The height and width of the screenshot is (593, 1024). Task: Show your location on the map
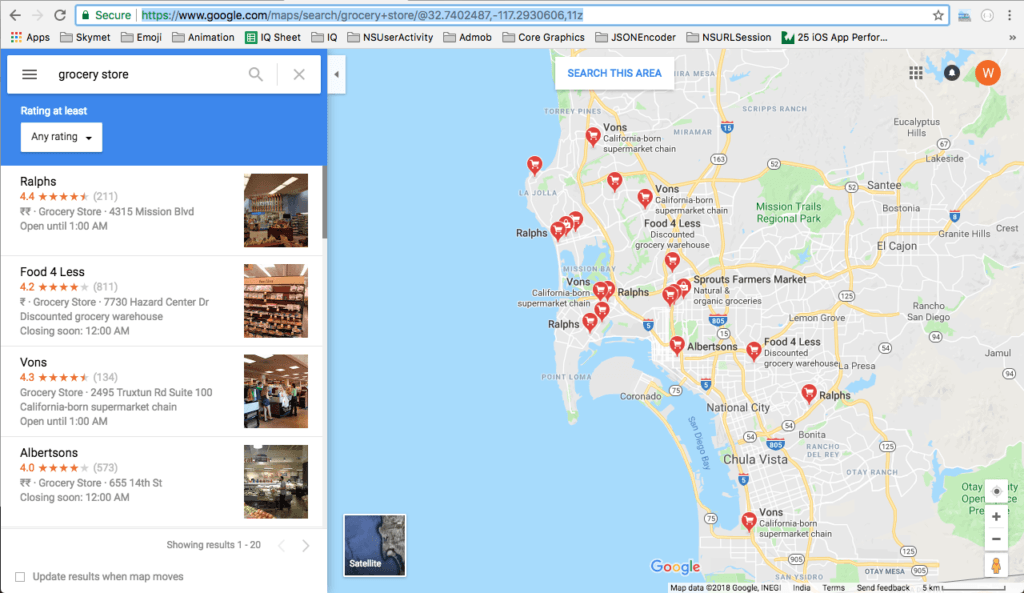[996, 491]
